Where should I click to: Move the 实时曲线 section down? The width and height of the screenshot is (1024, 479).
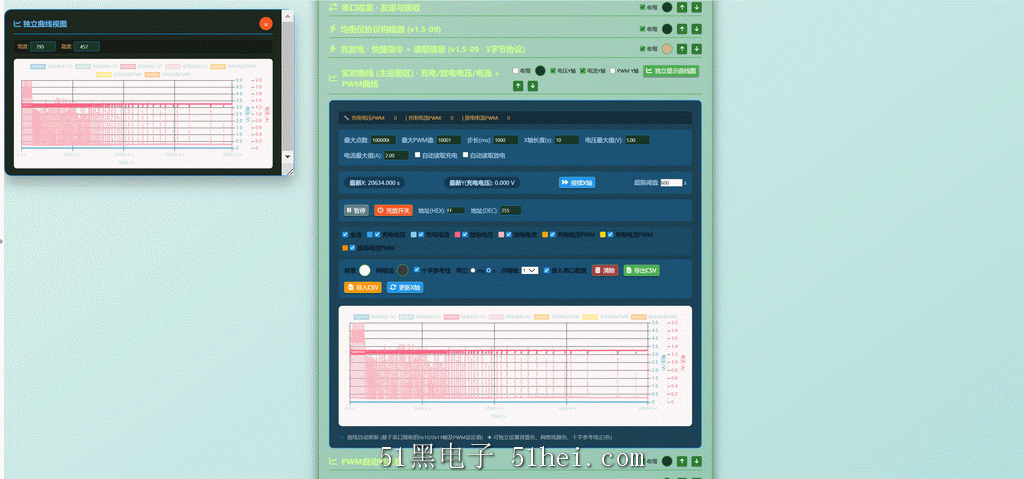pos(533,86)
